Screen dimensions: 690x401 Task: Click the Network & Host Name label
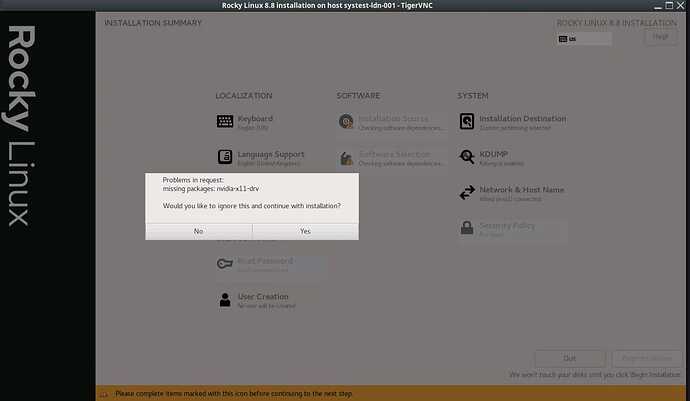522,190
